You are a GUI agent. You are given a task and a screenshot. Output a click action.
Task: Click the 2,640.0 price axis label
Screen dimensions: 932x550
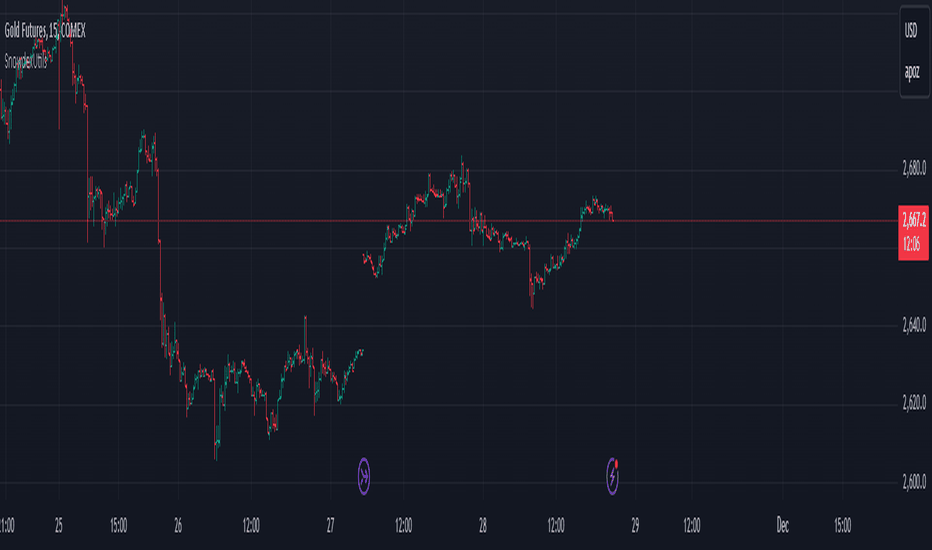click(x=914, y=325)
